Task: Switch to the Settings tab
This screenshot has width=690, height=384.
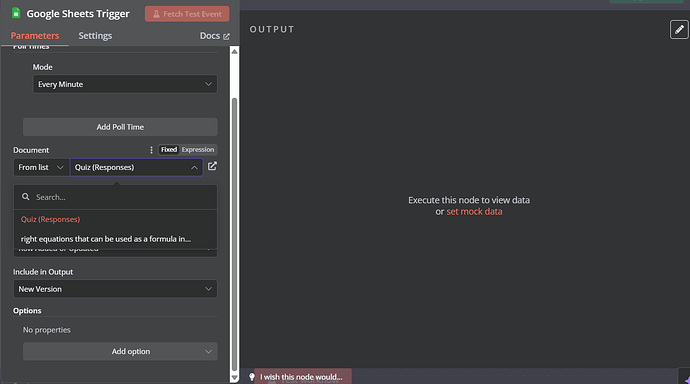Action: pyautogui.click(x=95, y=36)
